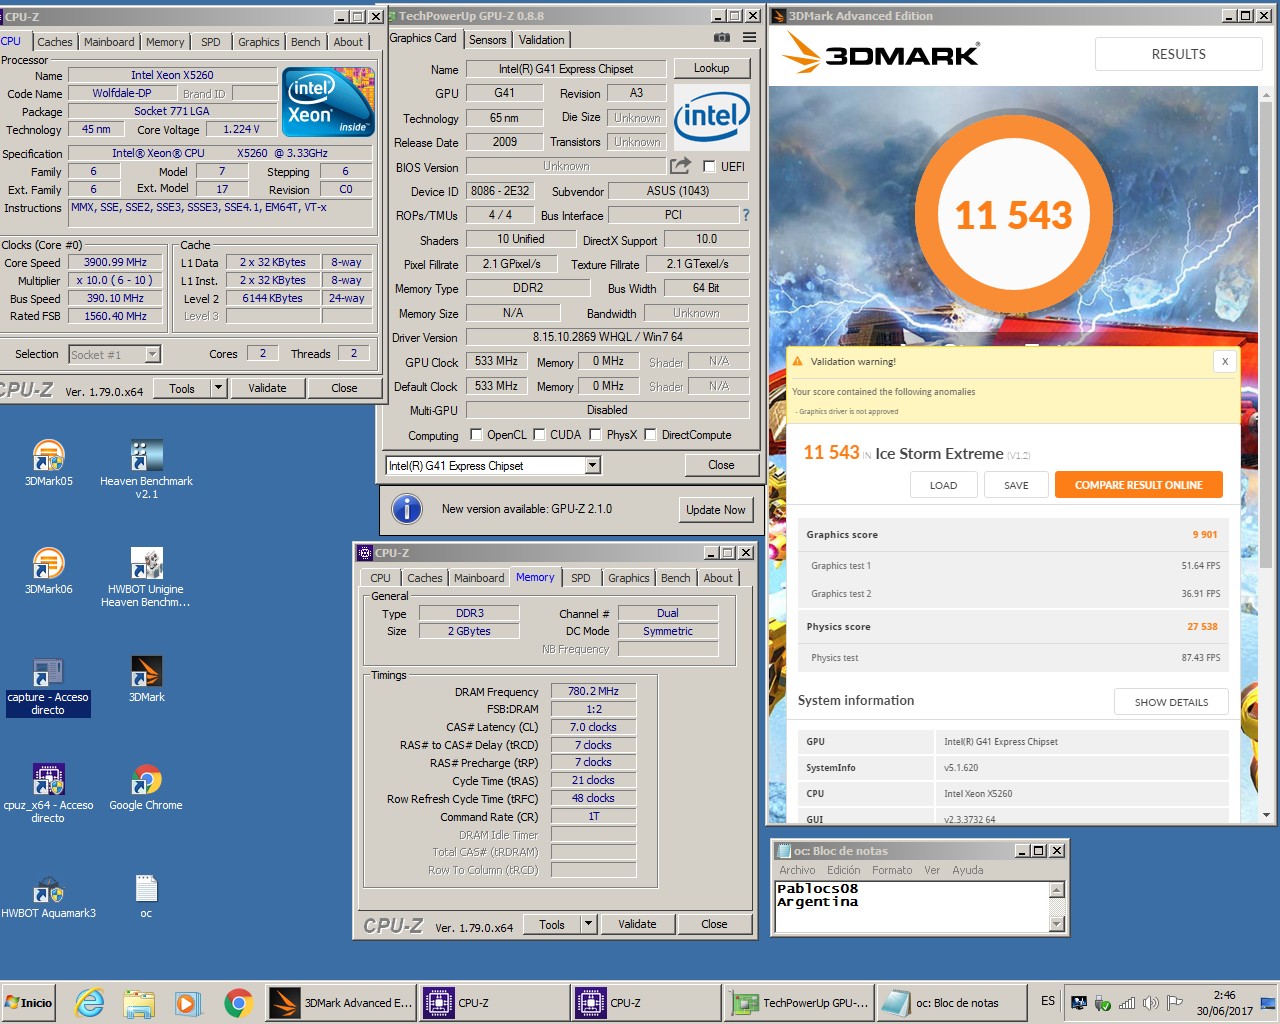The height and width of the screenshot is (1024, 1280).
Task: Open Google Chrome desktop icon
Action: 146,787
